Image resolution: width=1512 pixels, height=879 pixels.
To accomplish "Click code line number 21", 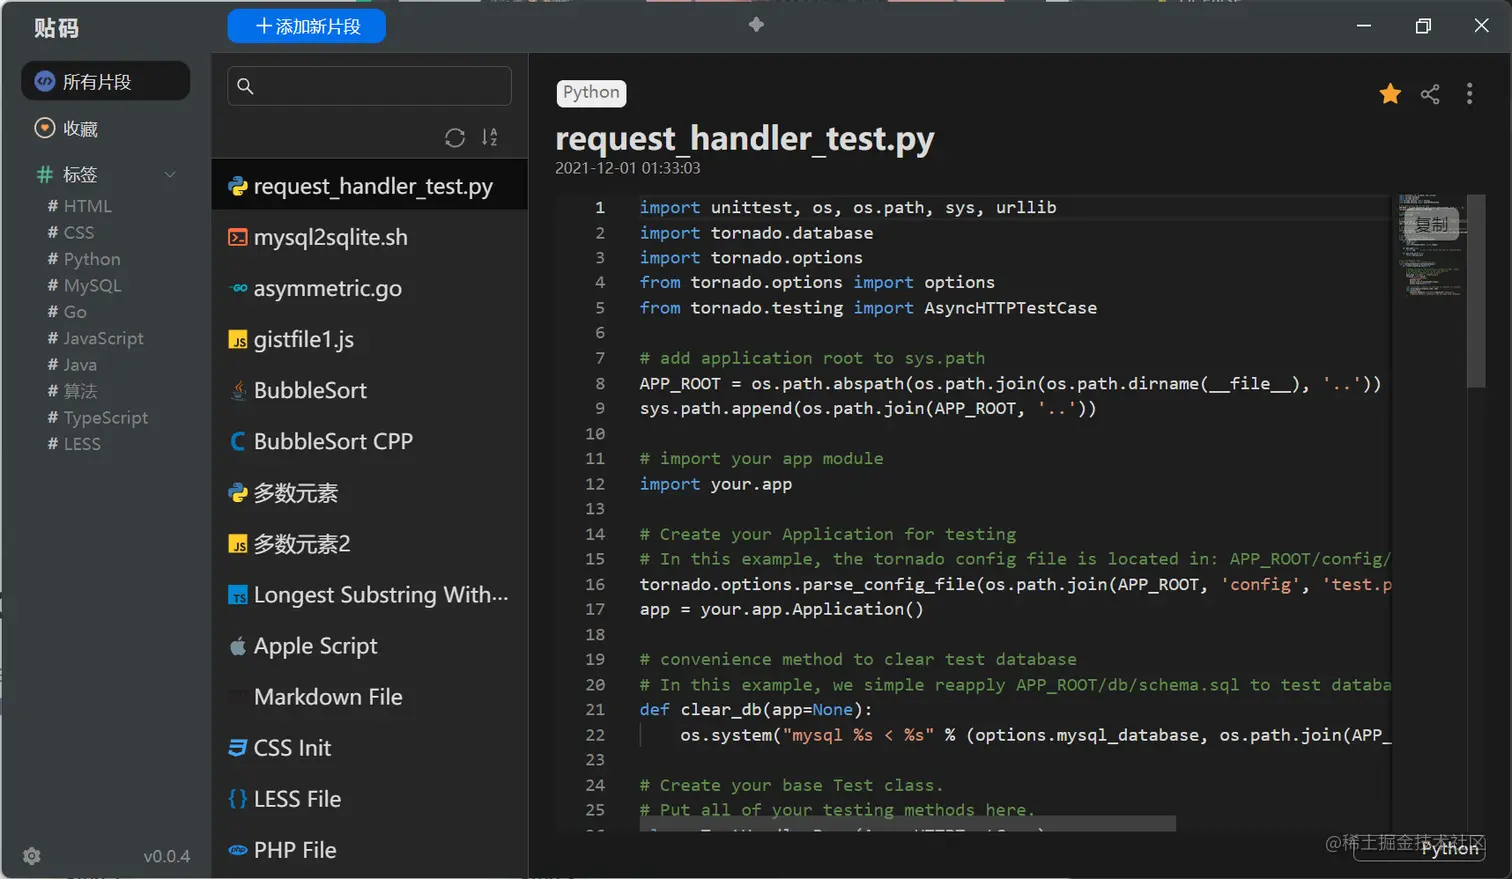I will (595, 709).
